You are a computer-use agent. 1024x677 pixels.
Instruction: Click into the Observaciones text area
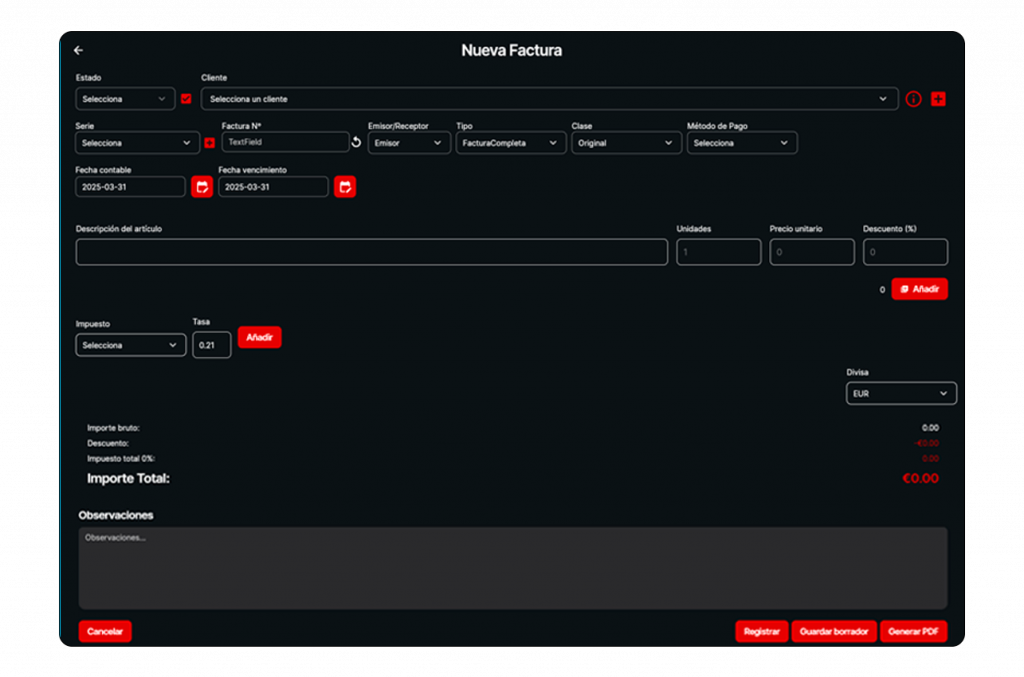click(512, 568)
